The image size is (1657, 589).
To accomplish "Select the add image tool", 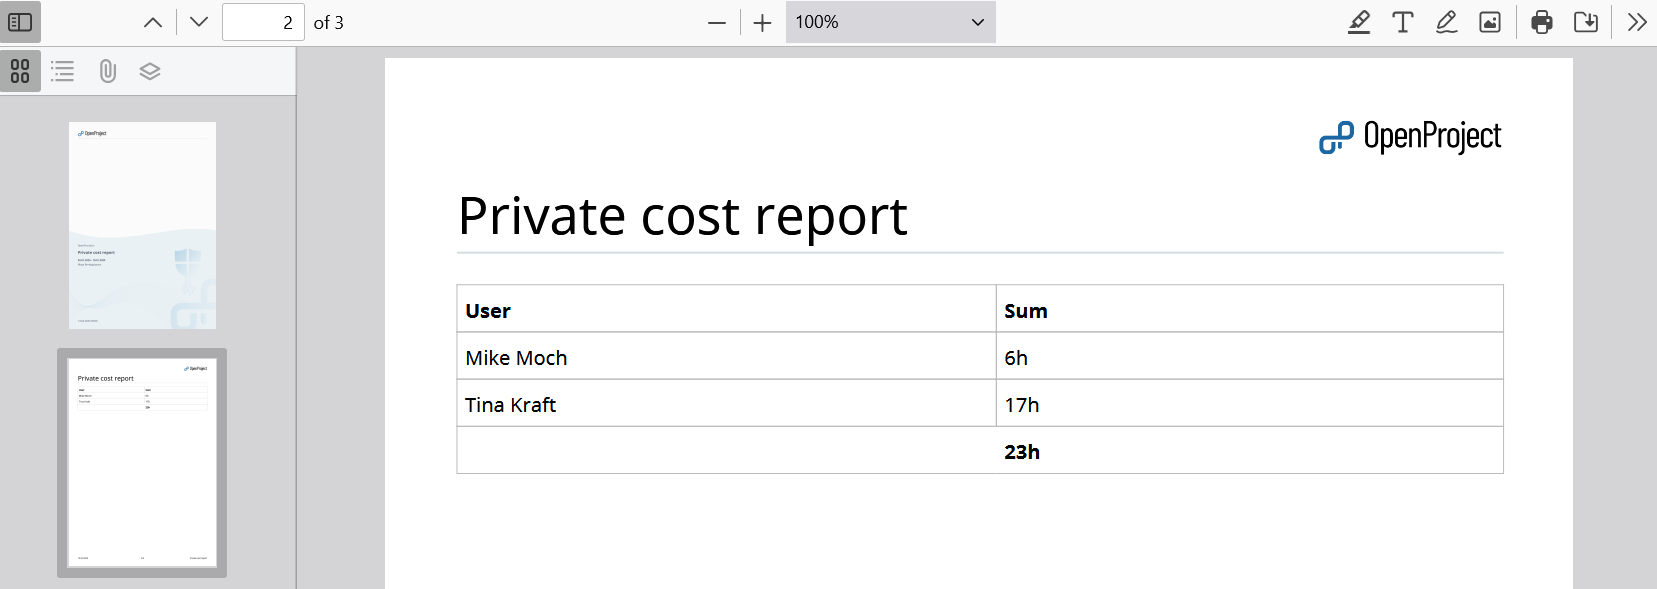I will [1490, 22].
